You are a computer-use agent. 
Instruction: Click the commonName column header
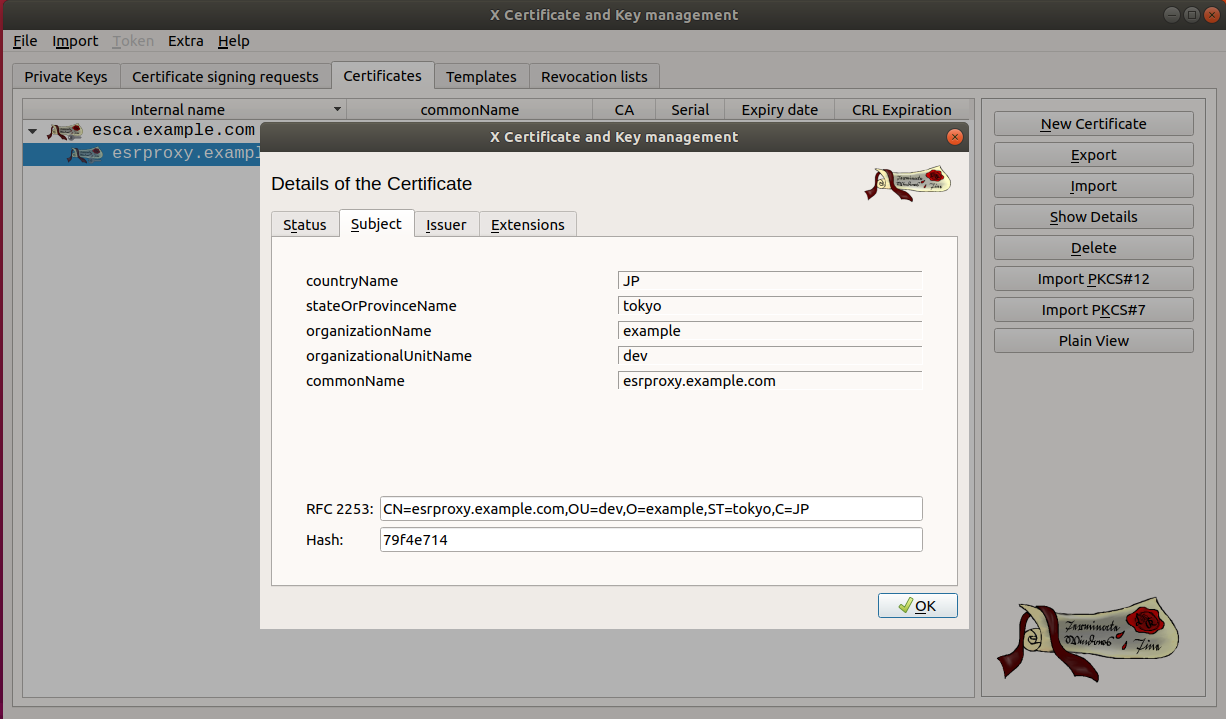point(469,110)
